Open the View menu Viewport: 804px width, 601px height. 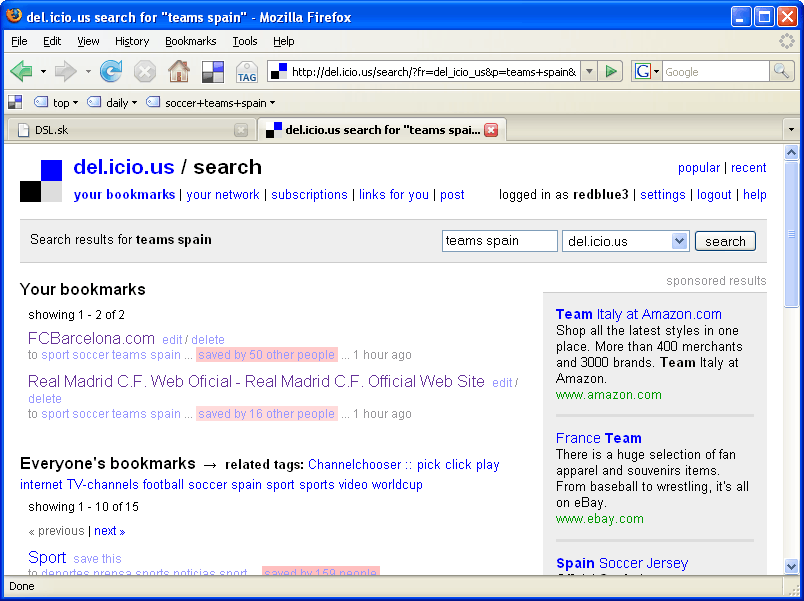[88, 41]
